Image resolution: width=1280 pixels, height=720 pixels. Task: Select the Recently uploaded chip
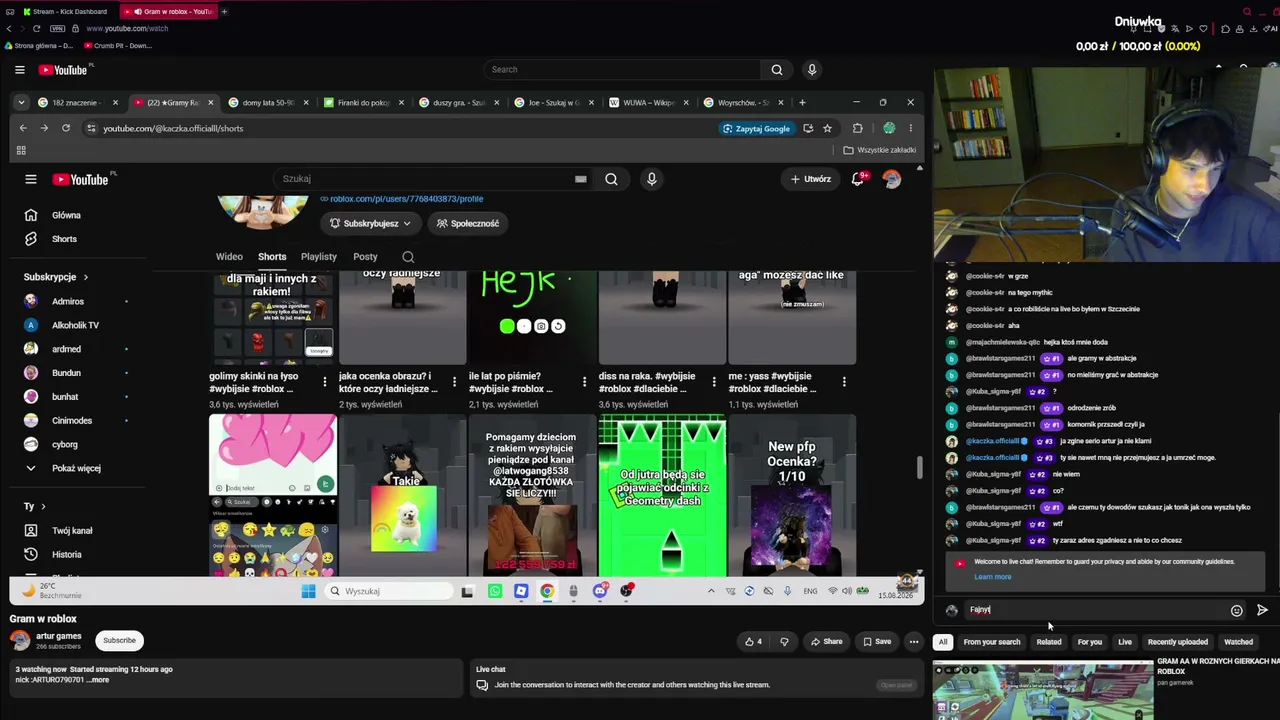pyautogui.click(x=1177, y=642)
